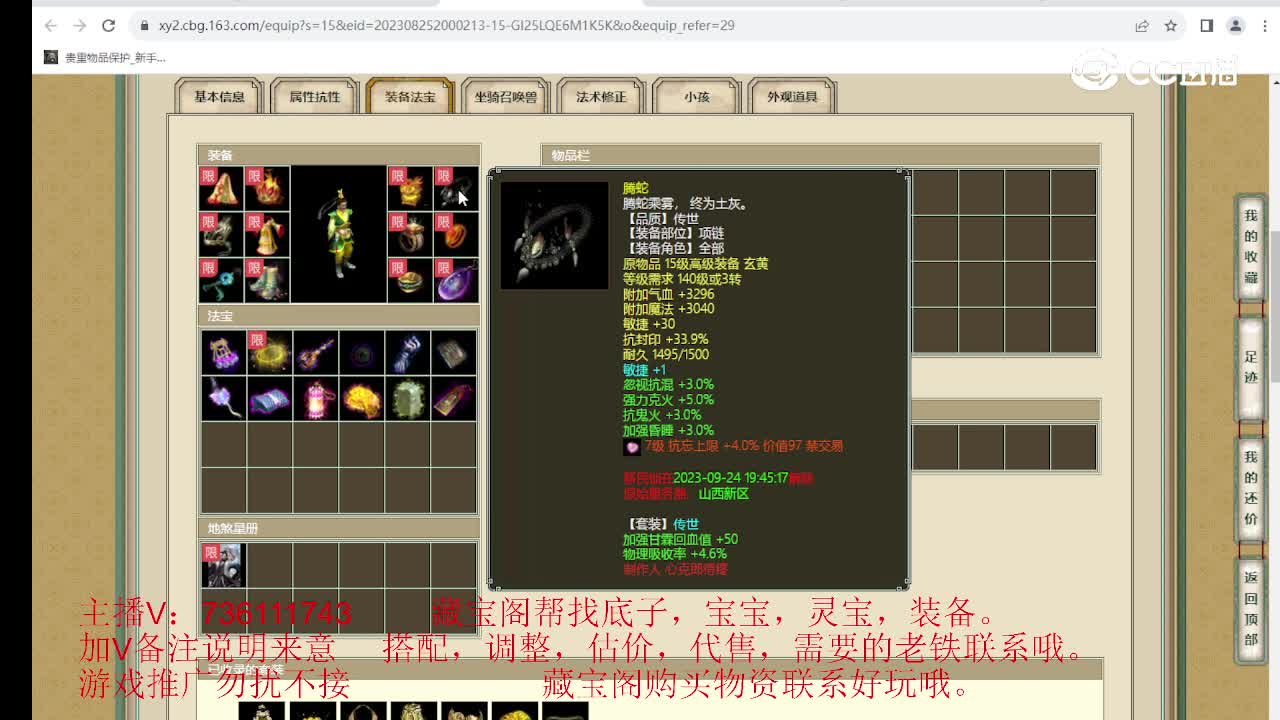The image size is (1280, 720).
Task: Click the pink gem icon beside 7级 抗忘上限
Action: [x=631, y=446]
